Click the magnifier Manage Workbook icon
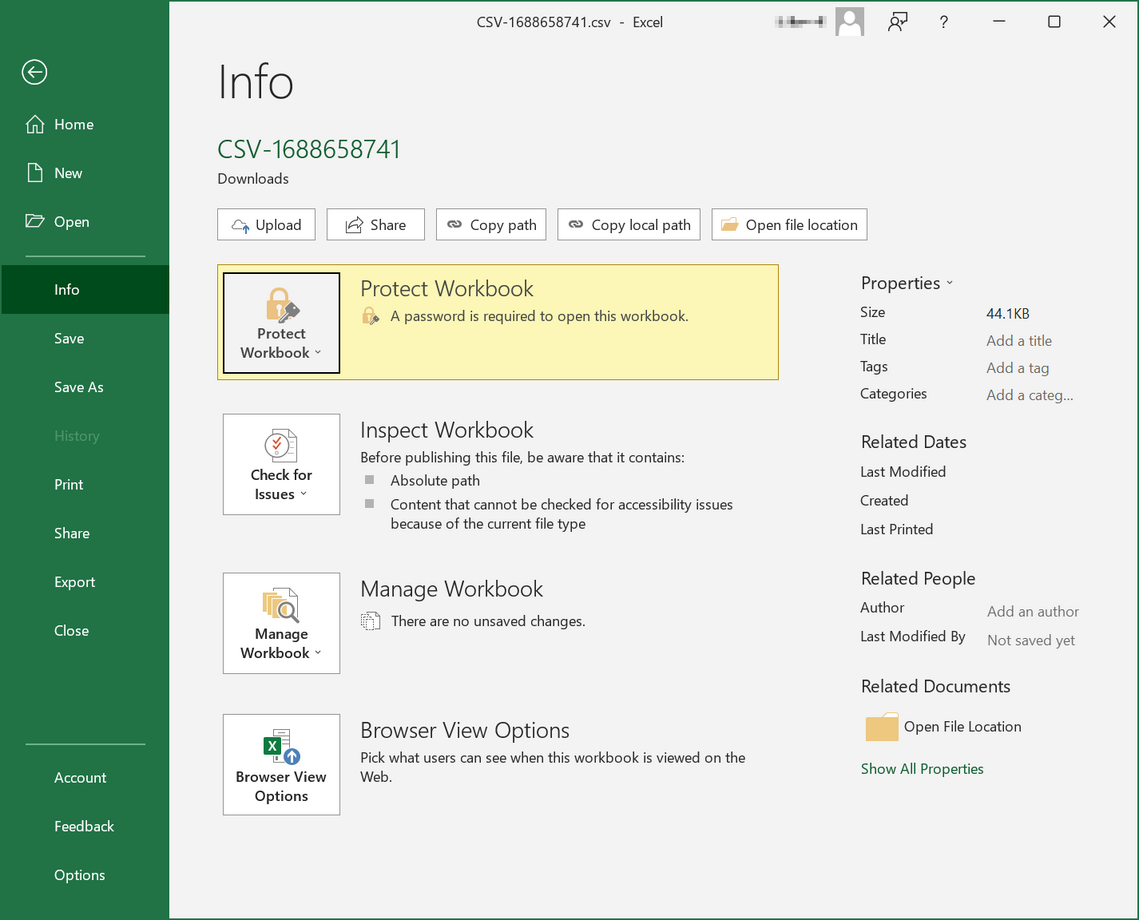The image size is (1139, 920). tap(281, 605)
